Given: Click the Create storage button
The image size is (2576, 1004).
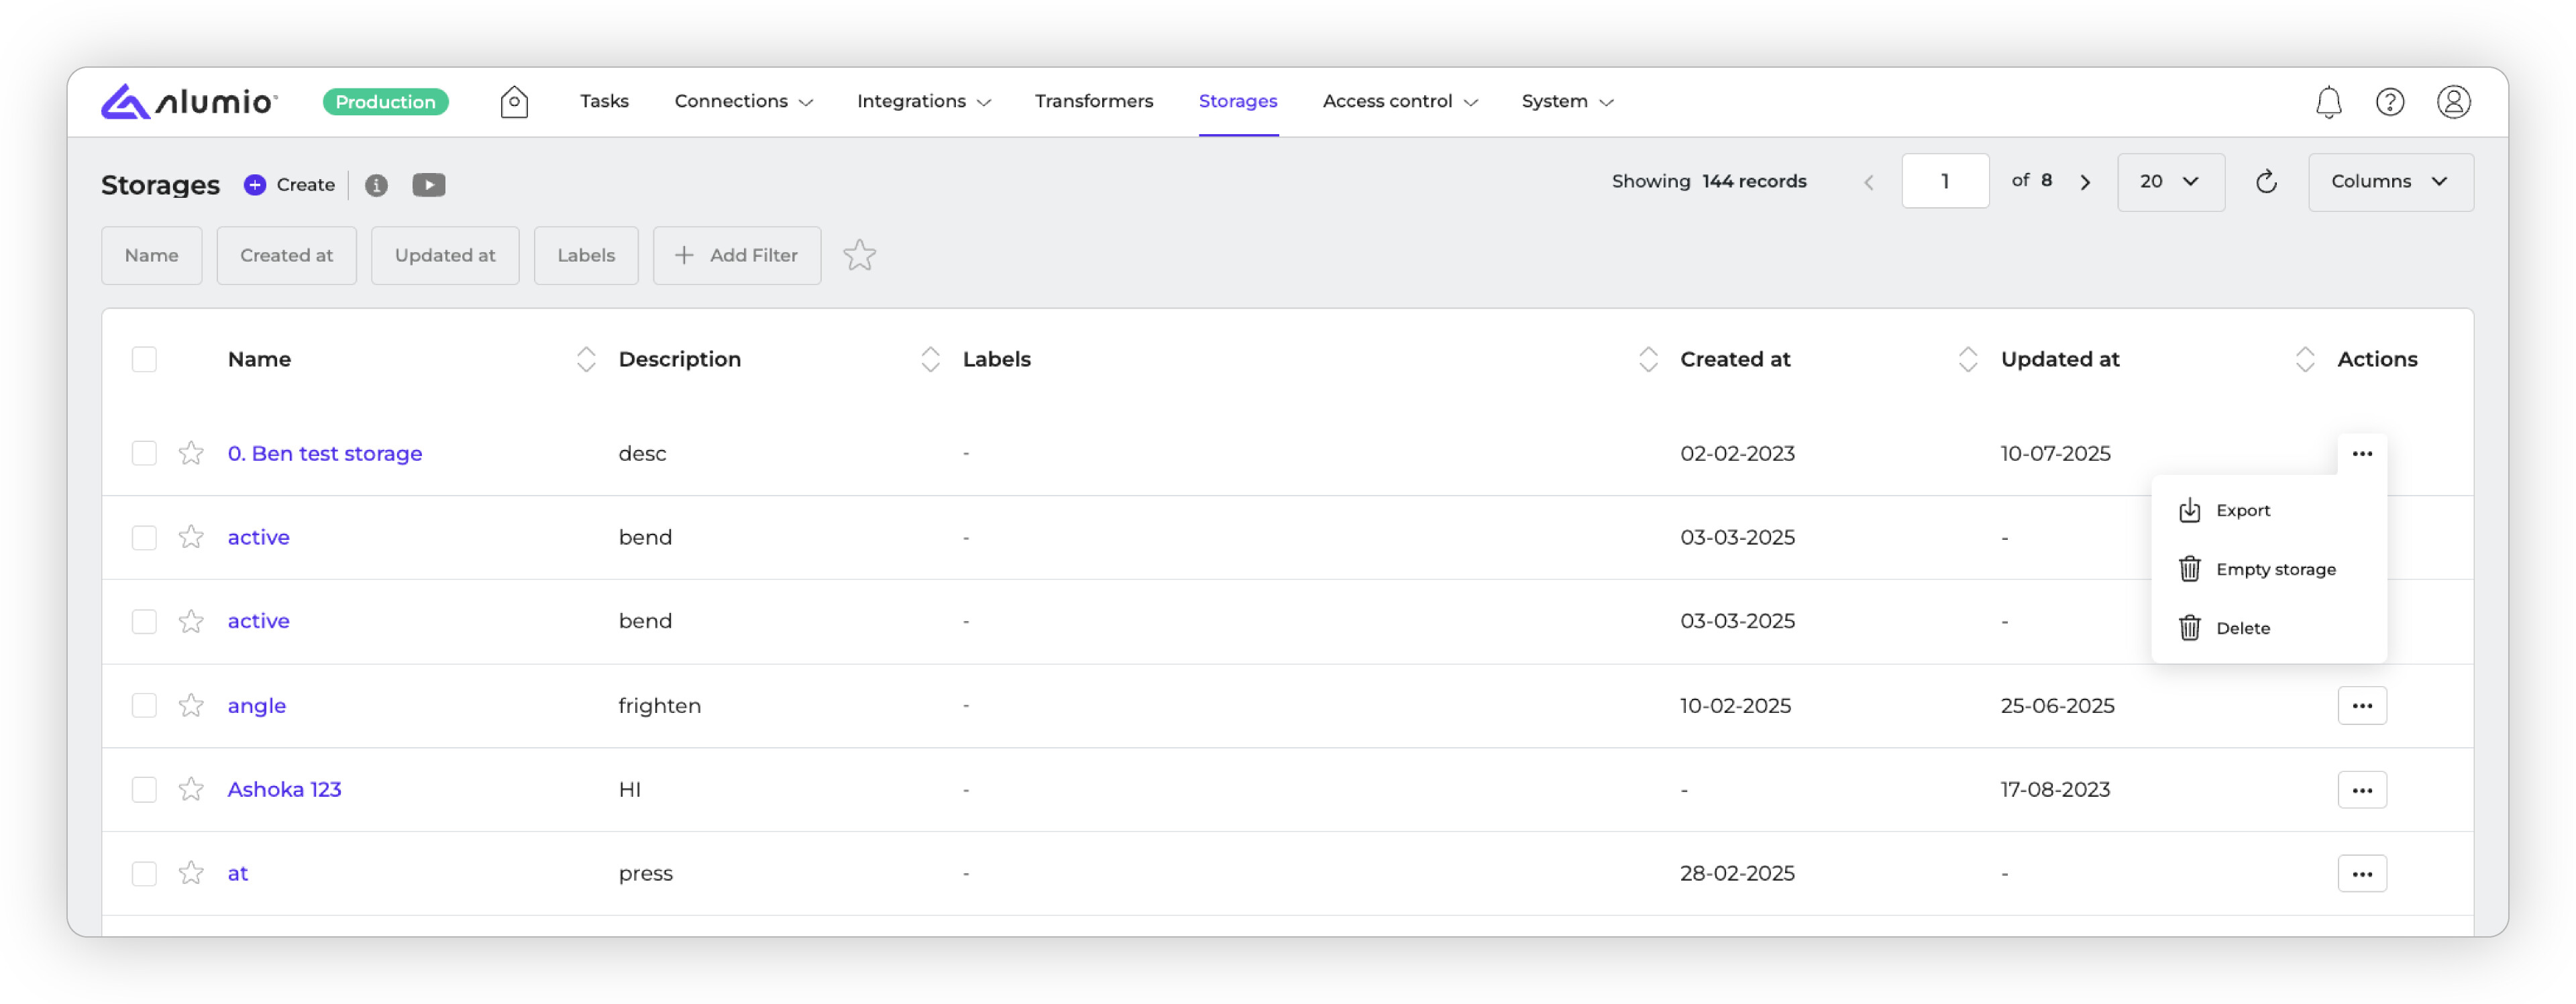Looking at the screenshot, I should pos(290,185).
